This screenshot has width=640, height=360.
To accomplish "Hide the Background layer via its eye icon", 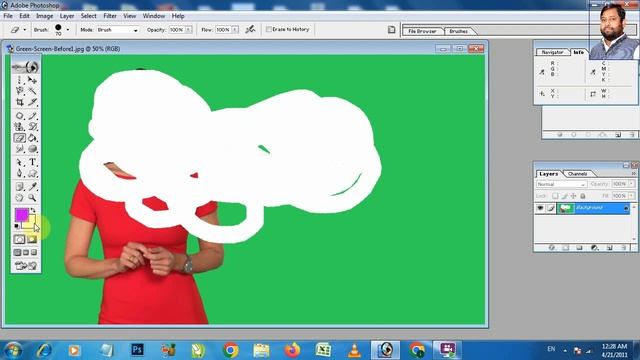I will pyautogui.click(x=540, y=208).
